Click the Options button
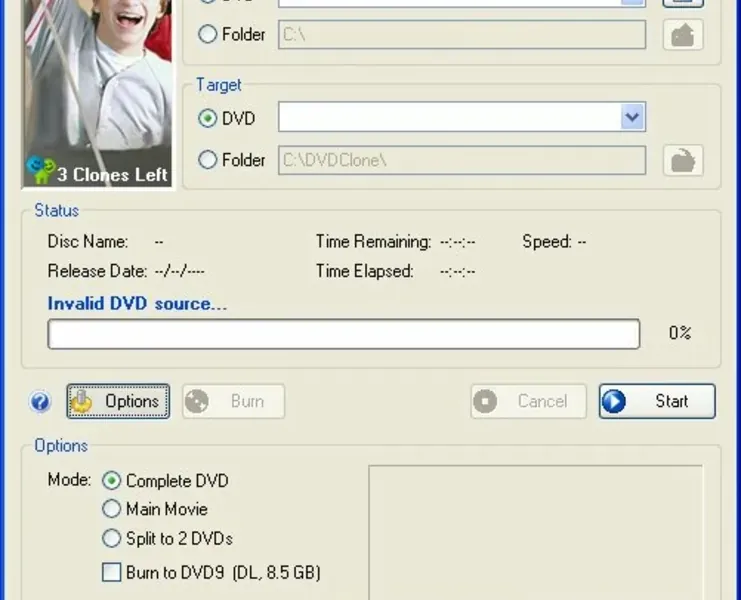 pos(118,401)
